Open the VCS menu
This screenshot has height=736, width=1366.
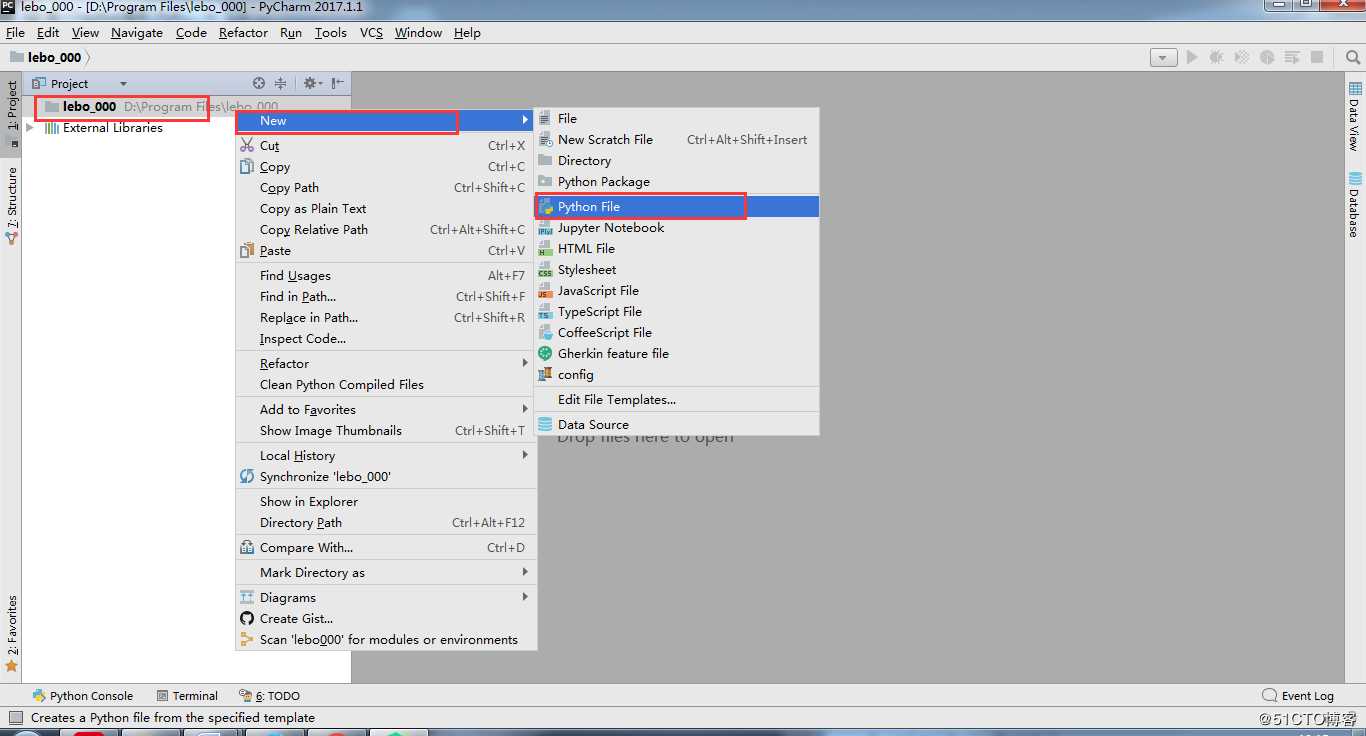tap(371, 32)
